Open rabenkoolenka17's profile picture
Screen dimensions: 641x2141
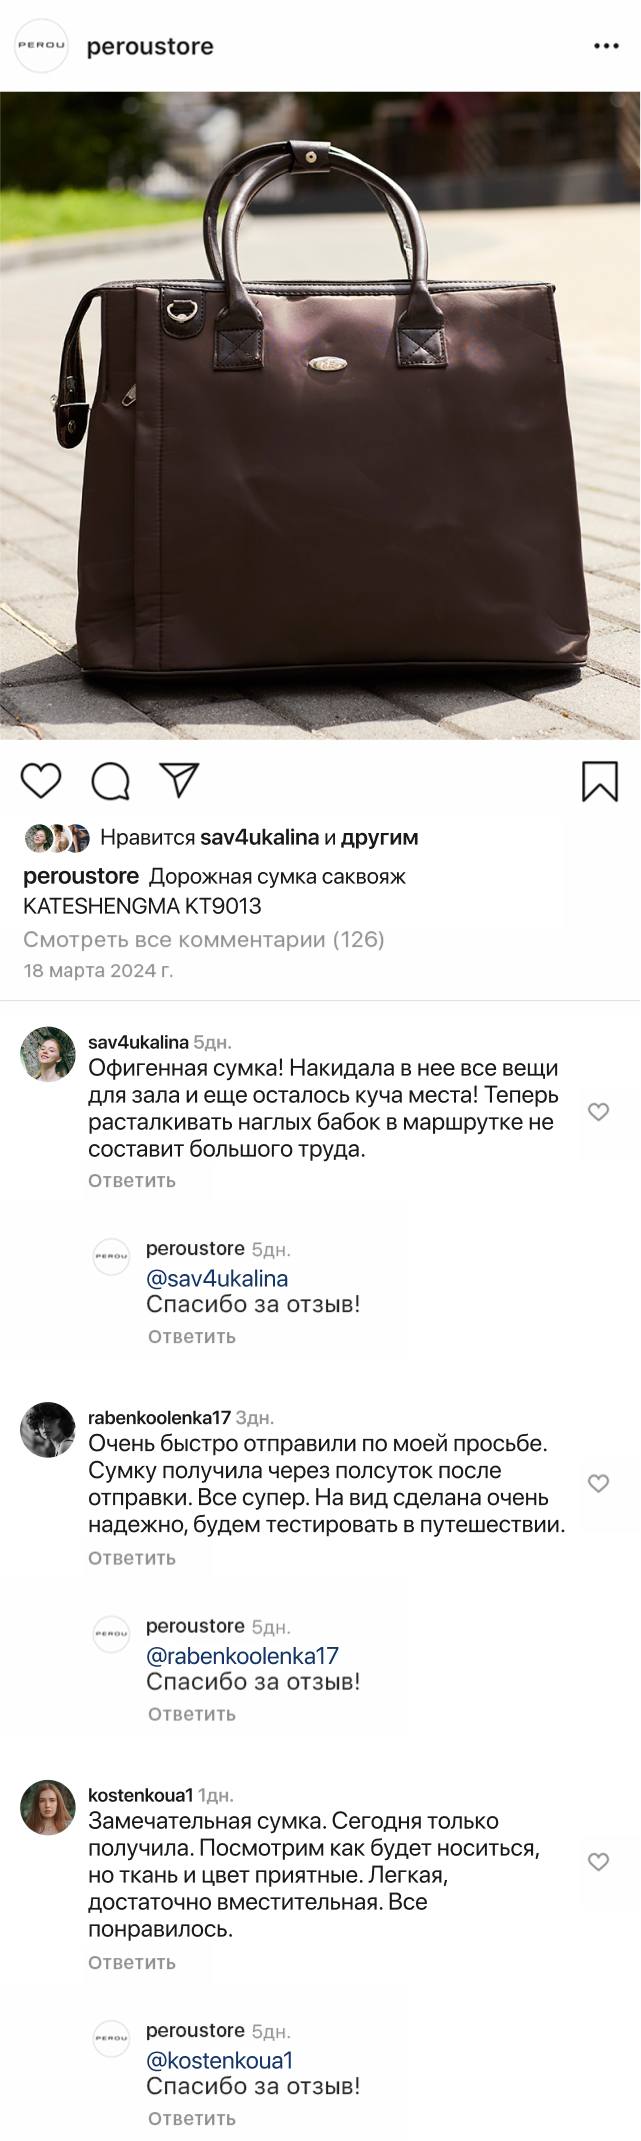(48, 1430)
